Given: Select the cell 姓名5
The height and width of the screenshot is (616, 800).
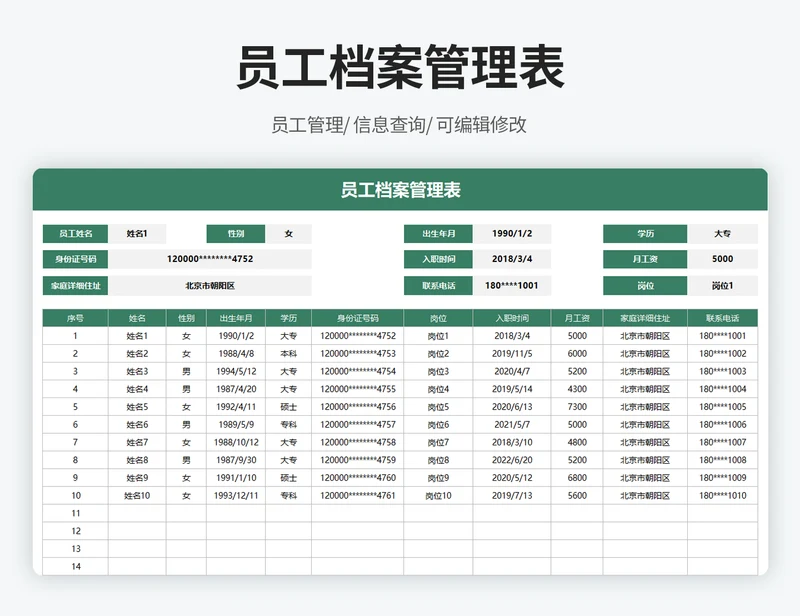Looking at the screenshot, I should pos(137,407).
